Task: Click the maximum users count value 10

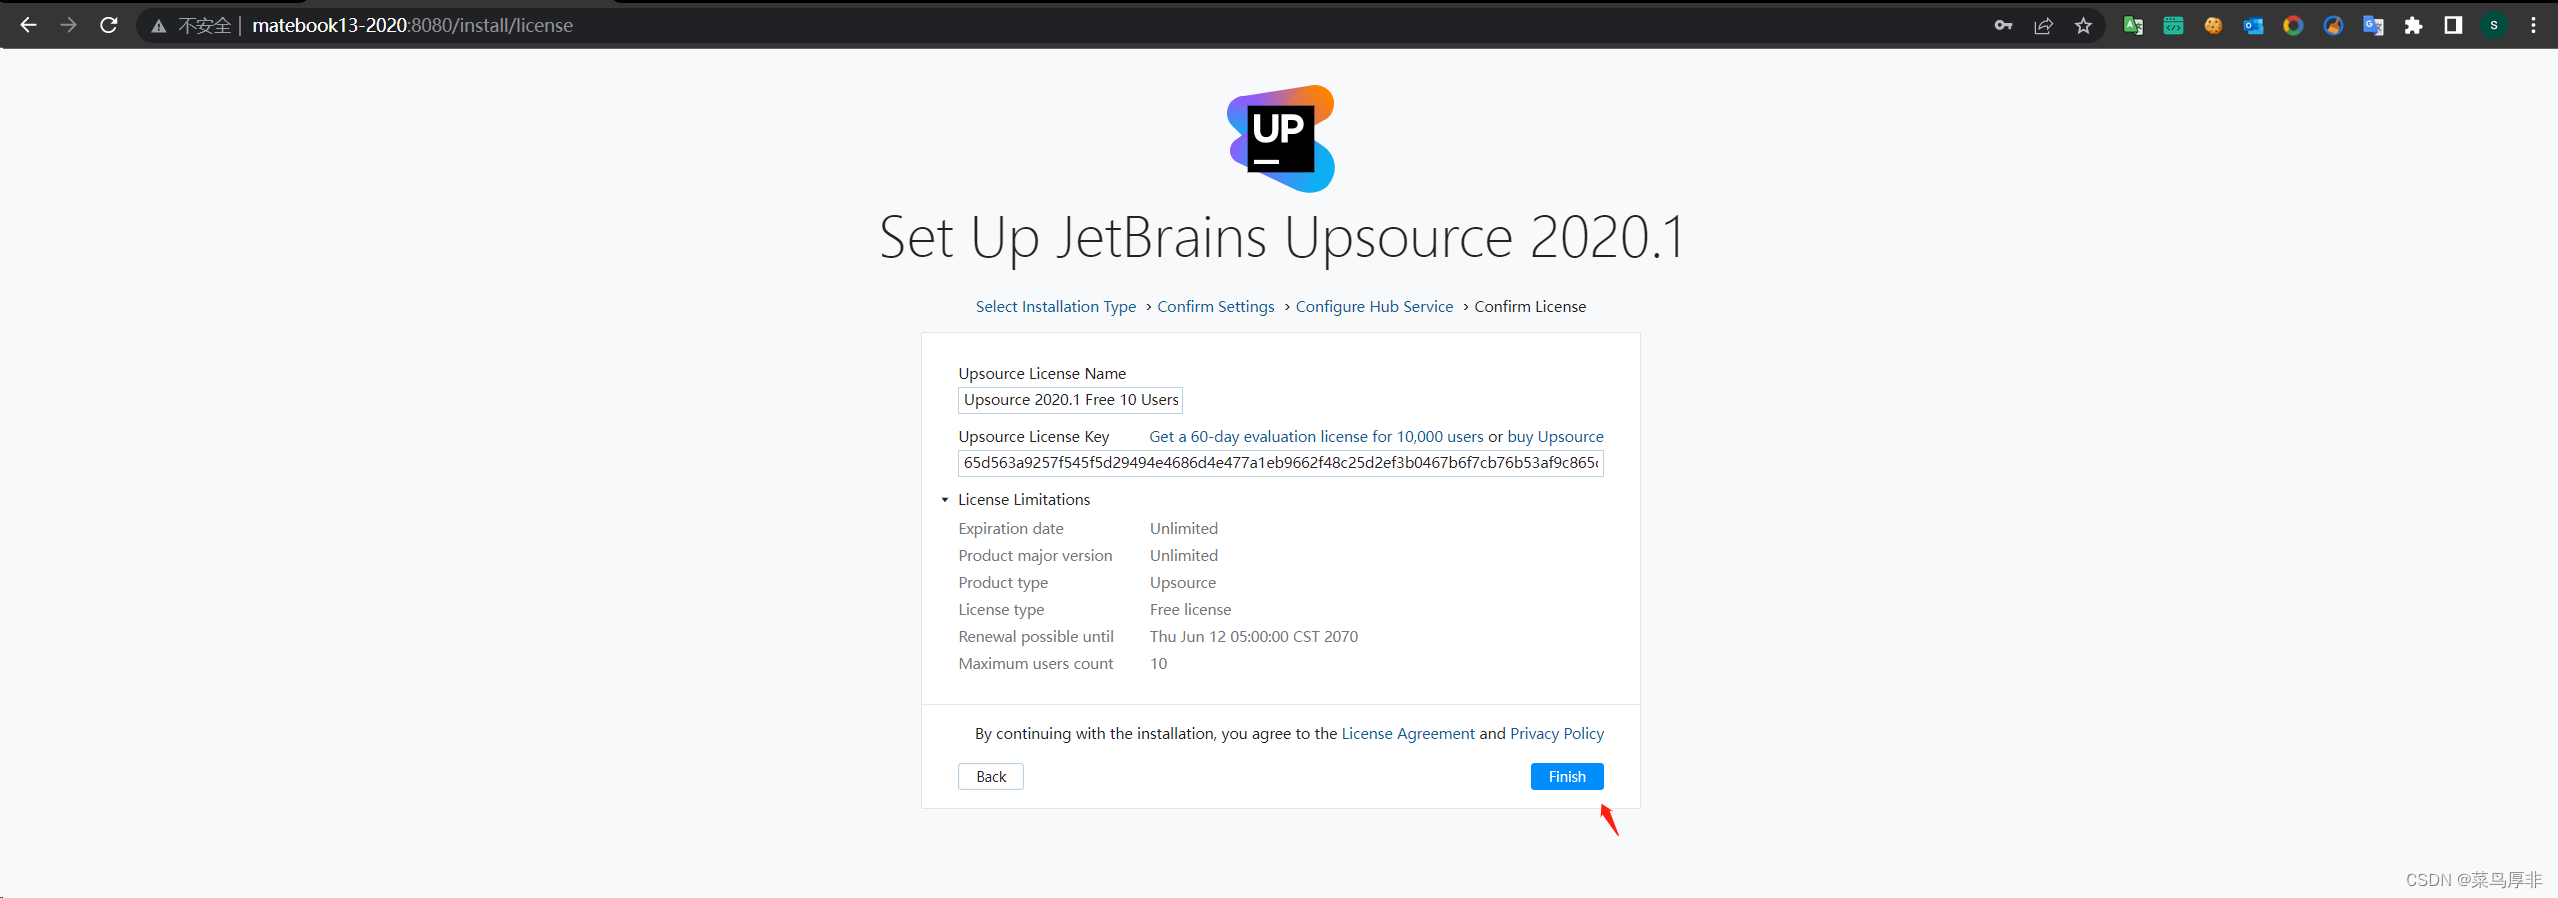Action: pyautogui.click(x=1158, y=664)
